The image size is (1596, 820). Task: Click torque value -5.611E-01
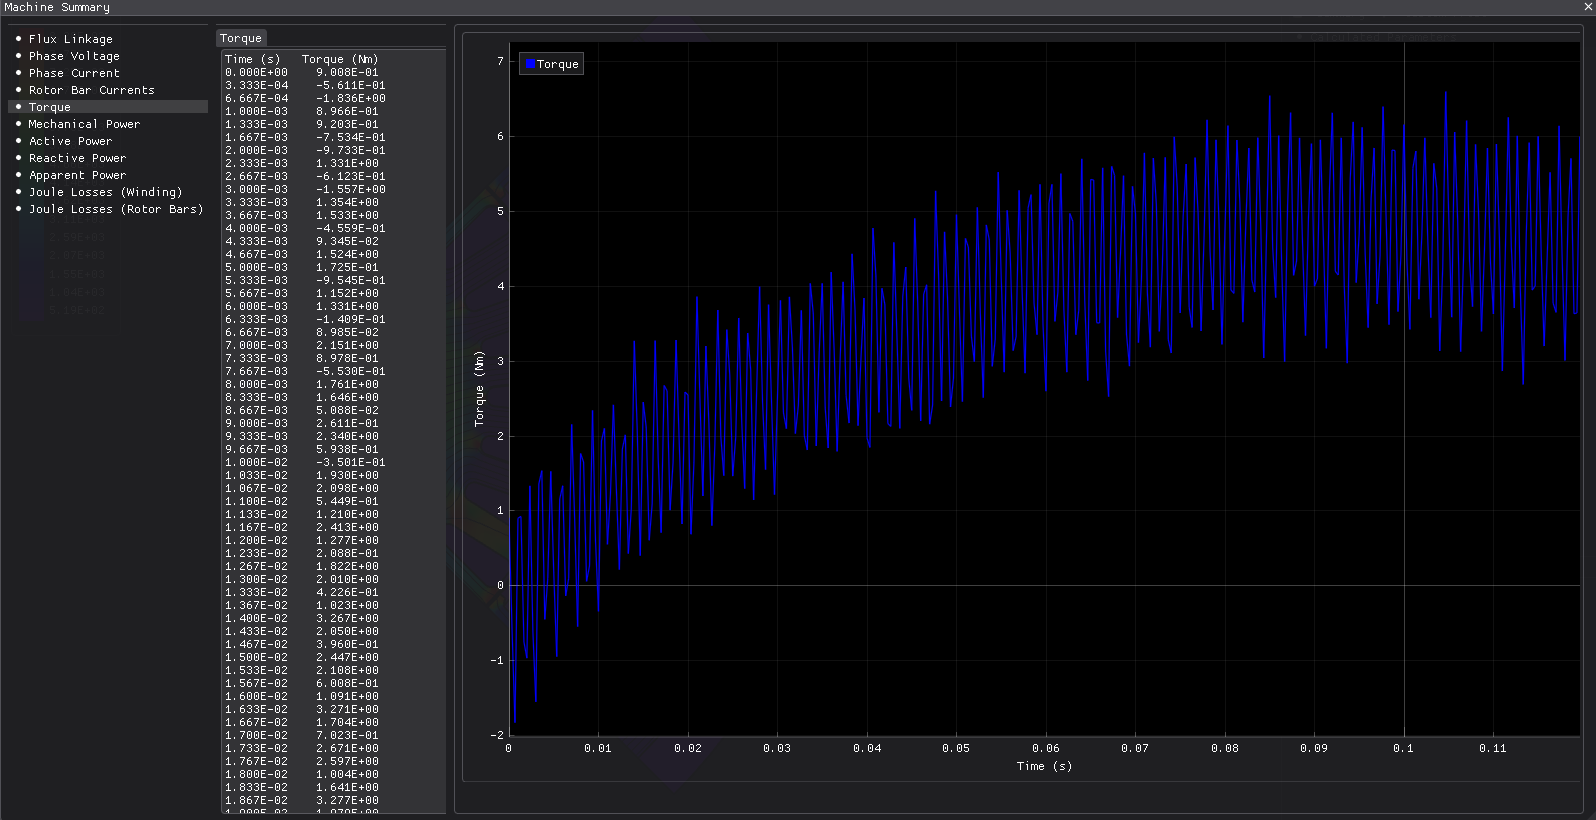pyautogui.click(x=350, y=85)
